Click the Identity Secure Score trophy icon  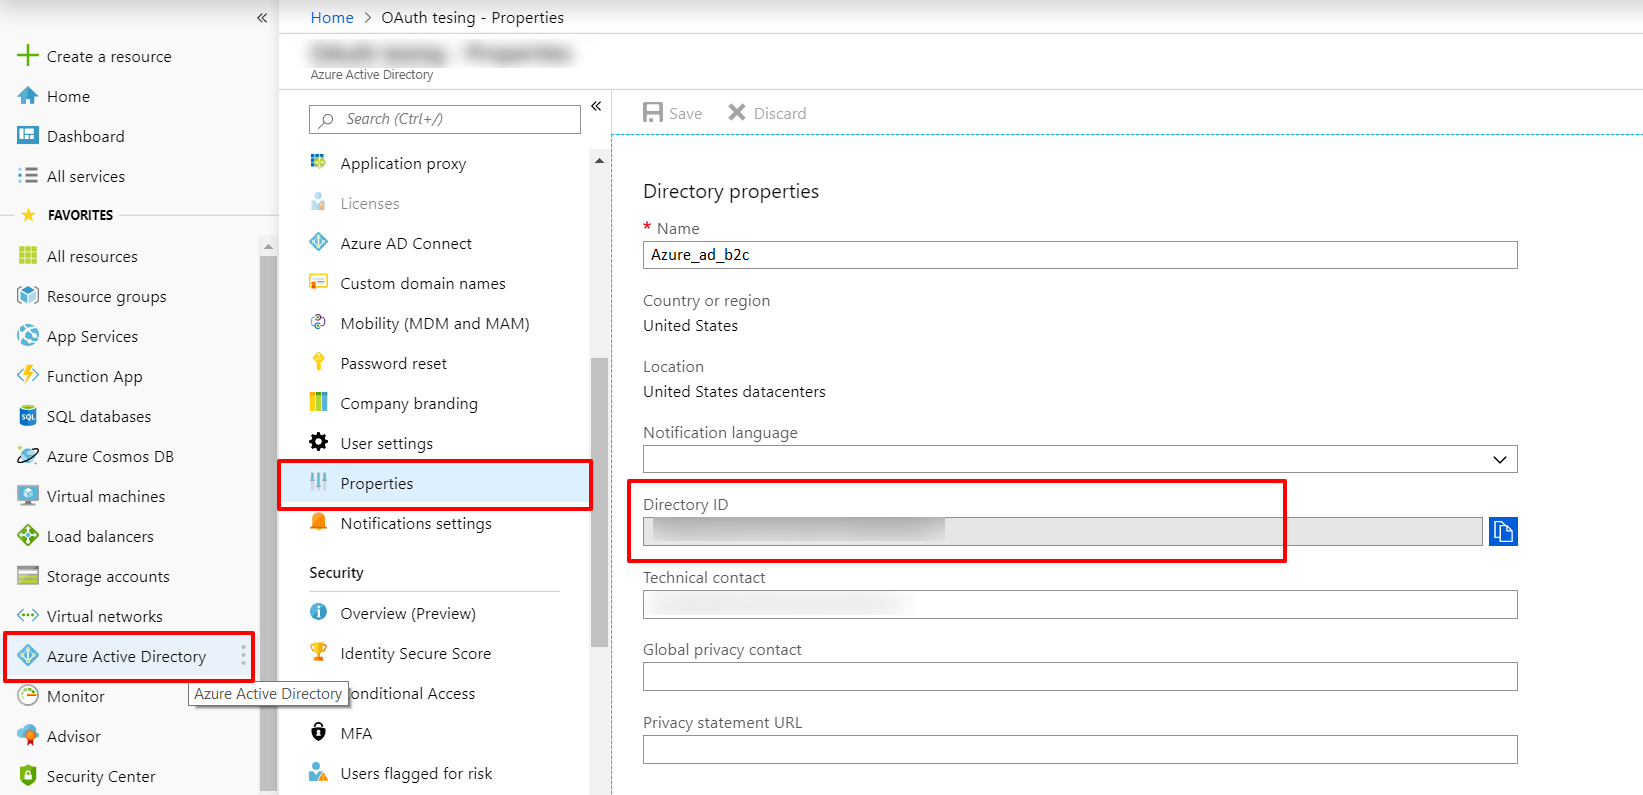click(x=318, y=652)
